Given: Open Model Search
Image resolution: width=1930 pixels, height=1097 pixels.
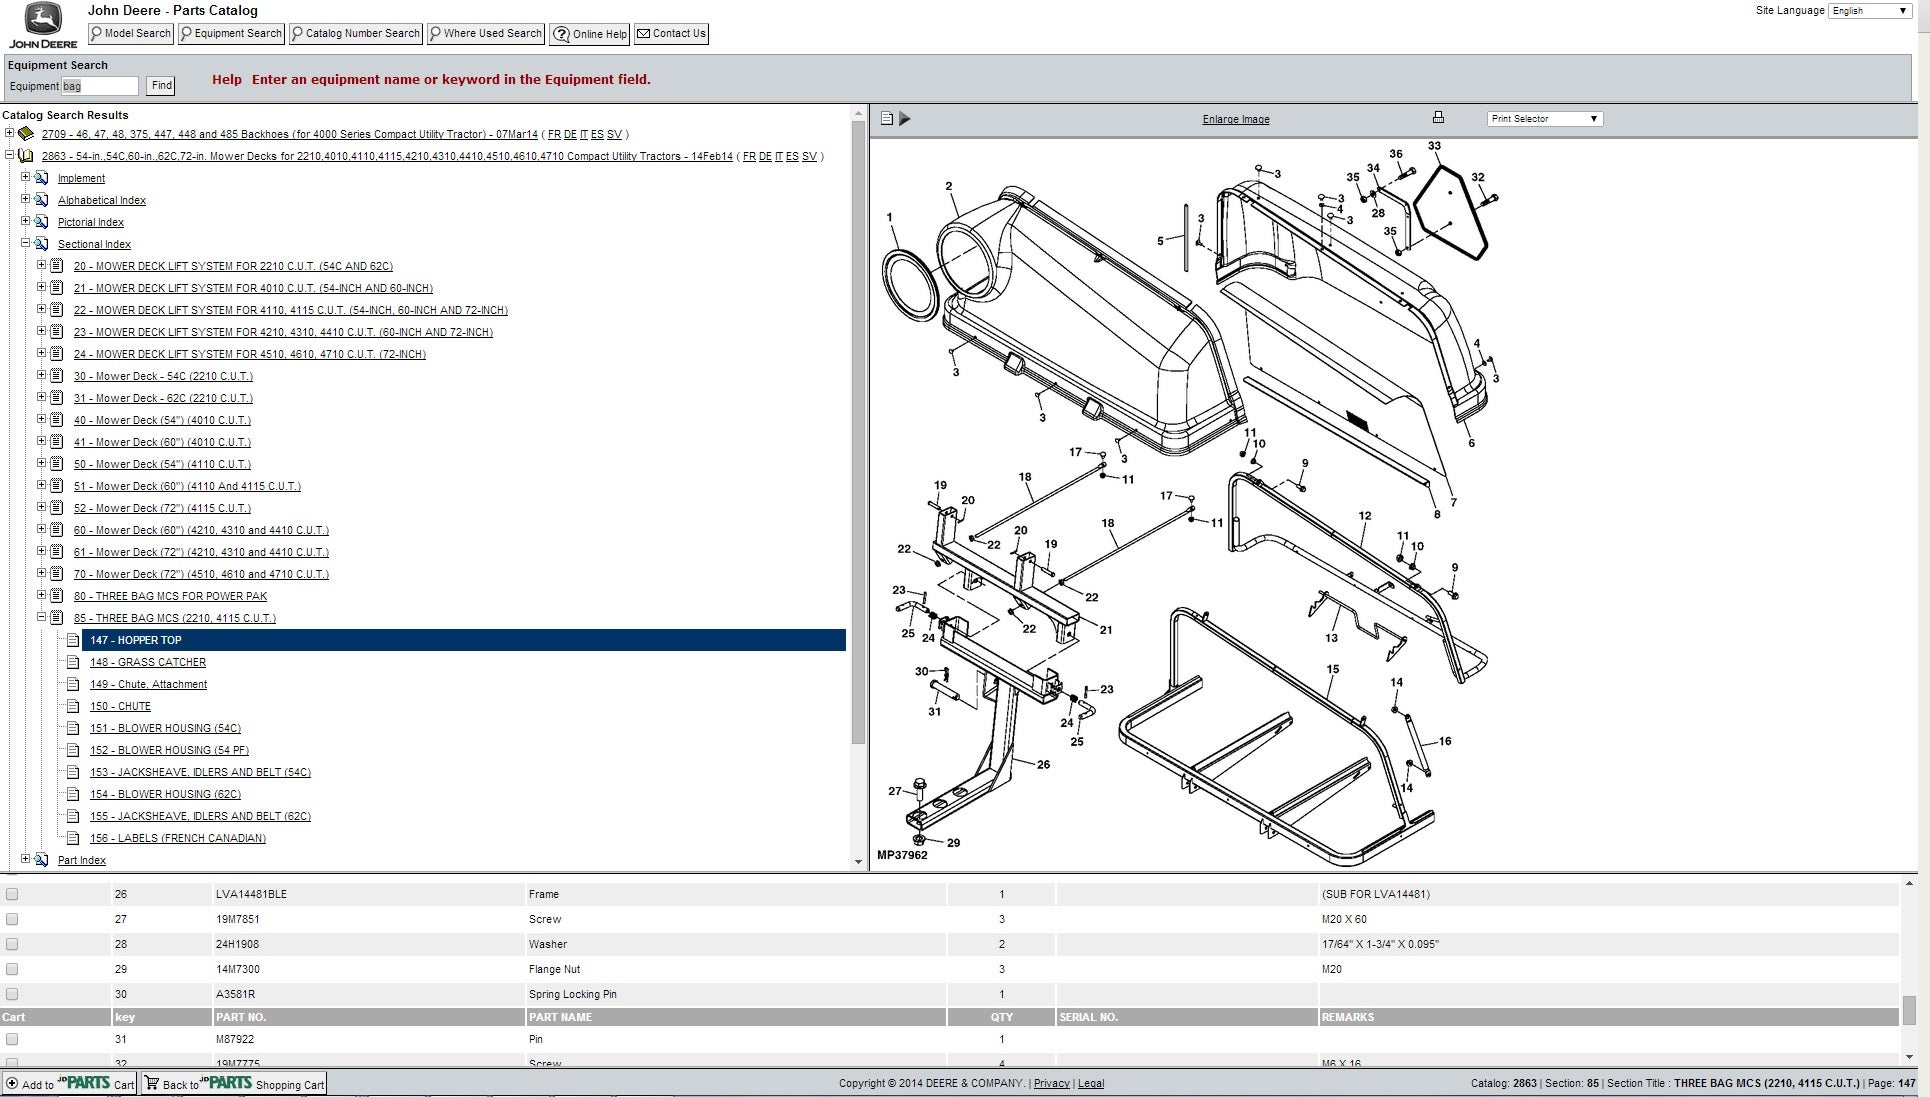Looking at the screenshot, I should point(131,34).
